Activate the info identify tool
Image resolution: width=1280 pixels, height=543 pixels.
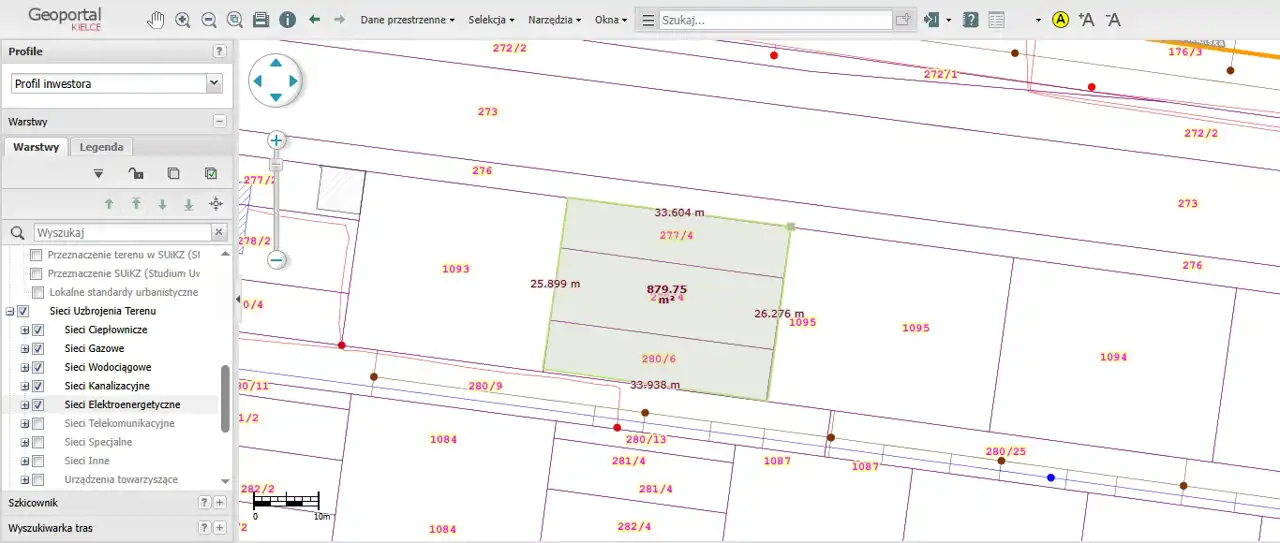point(287,20)
